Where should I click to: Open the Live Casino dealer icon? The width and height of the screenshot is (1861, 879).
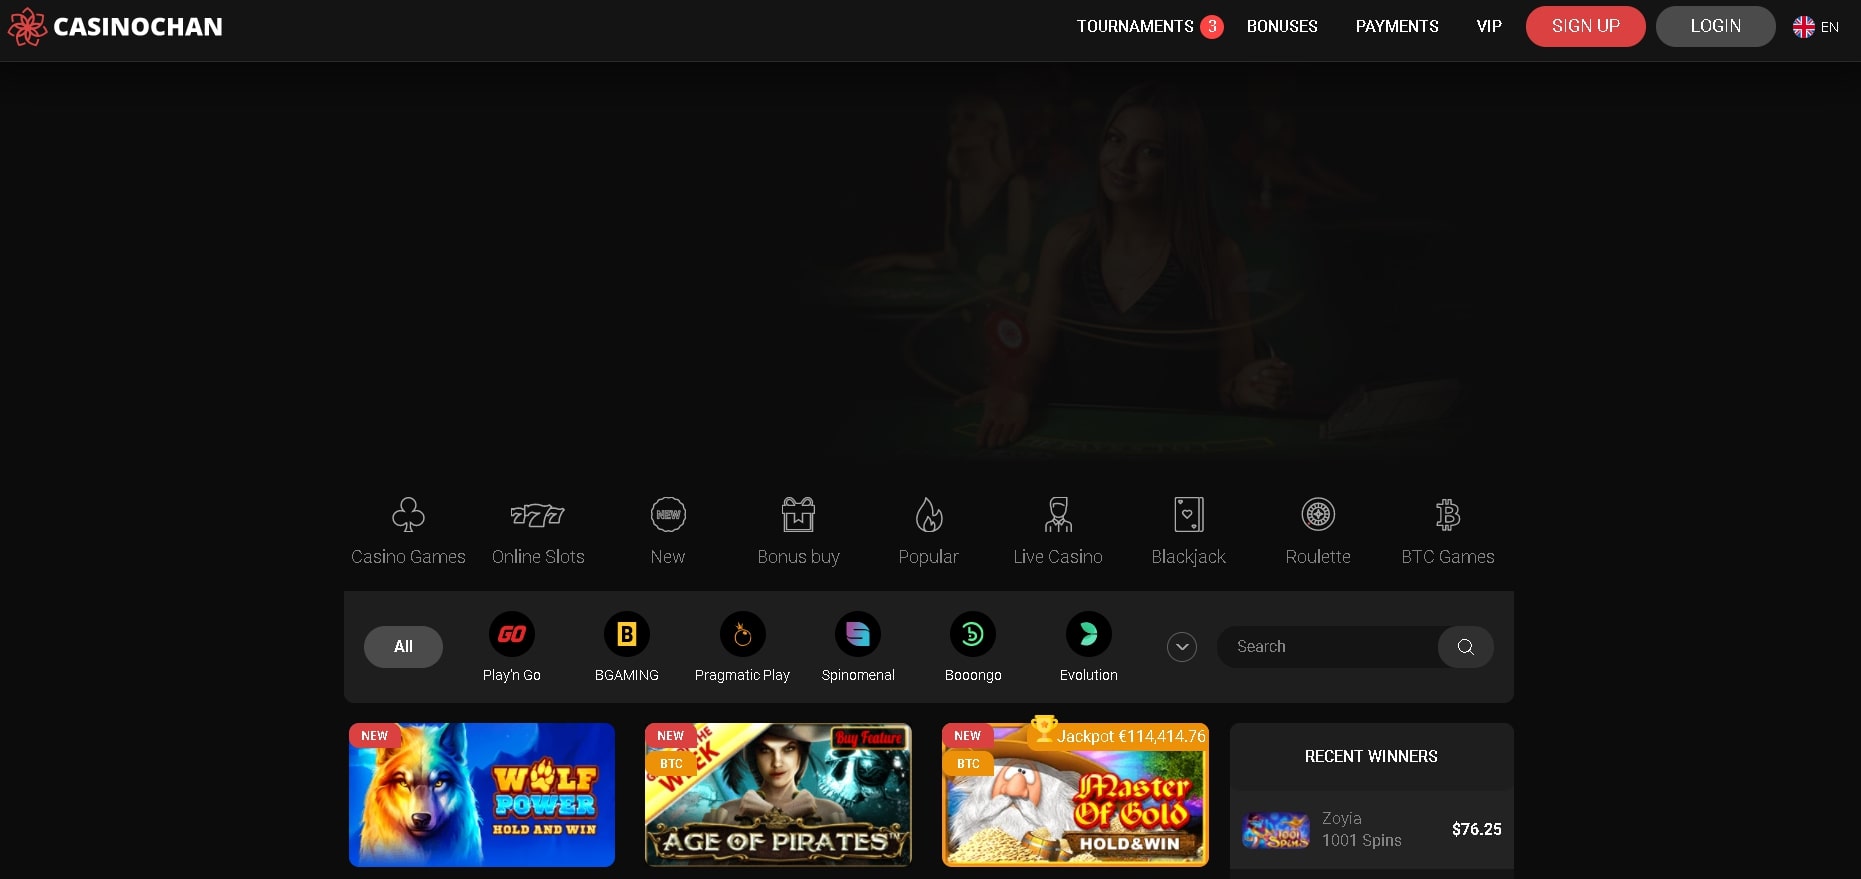point(1058,514)
